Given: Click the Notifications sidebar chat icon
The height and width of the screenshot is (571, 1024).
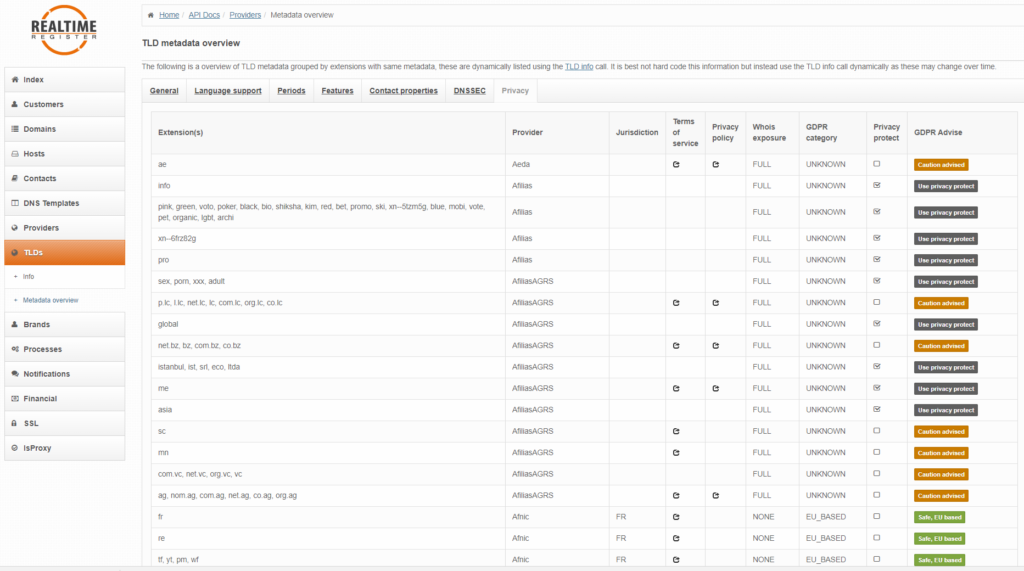Looking at the screenshot, I should (x=15, y=374).
